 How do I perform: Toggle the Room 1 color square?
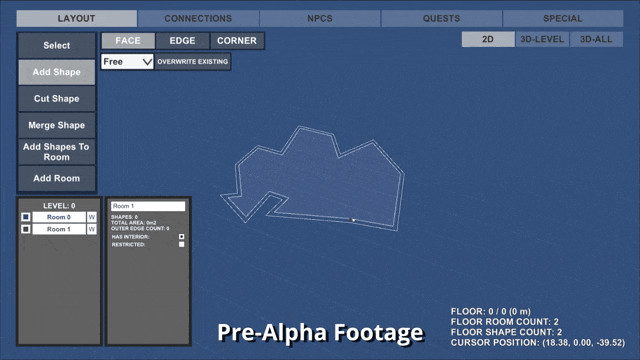(x=26, y=229)
